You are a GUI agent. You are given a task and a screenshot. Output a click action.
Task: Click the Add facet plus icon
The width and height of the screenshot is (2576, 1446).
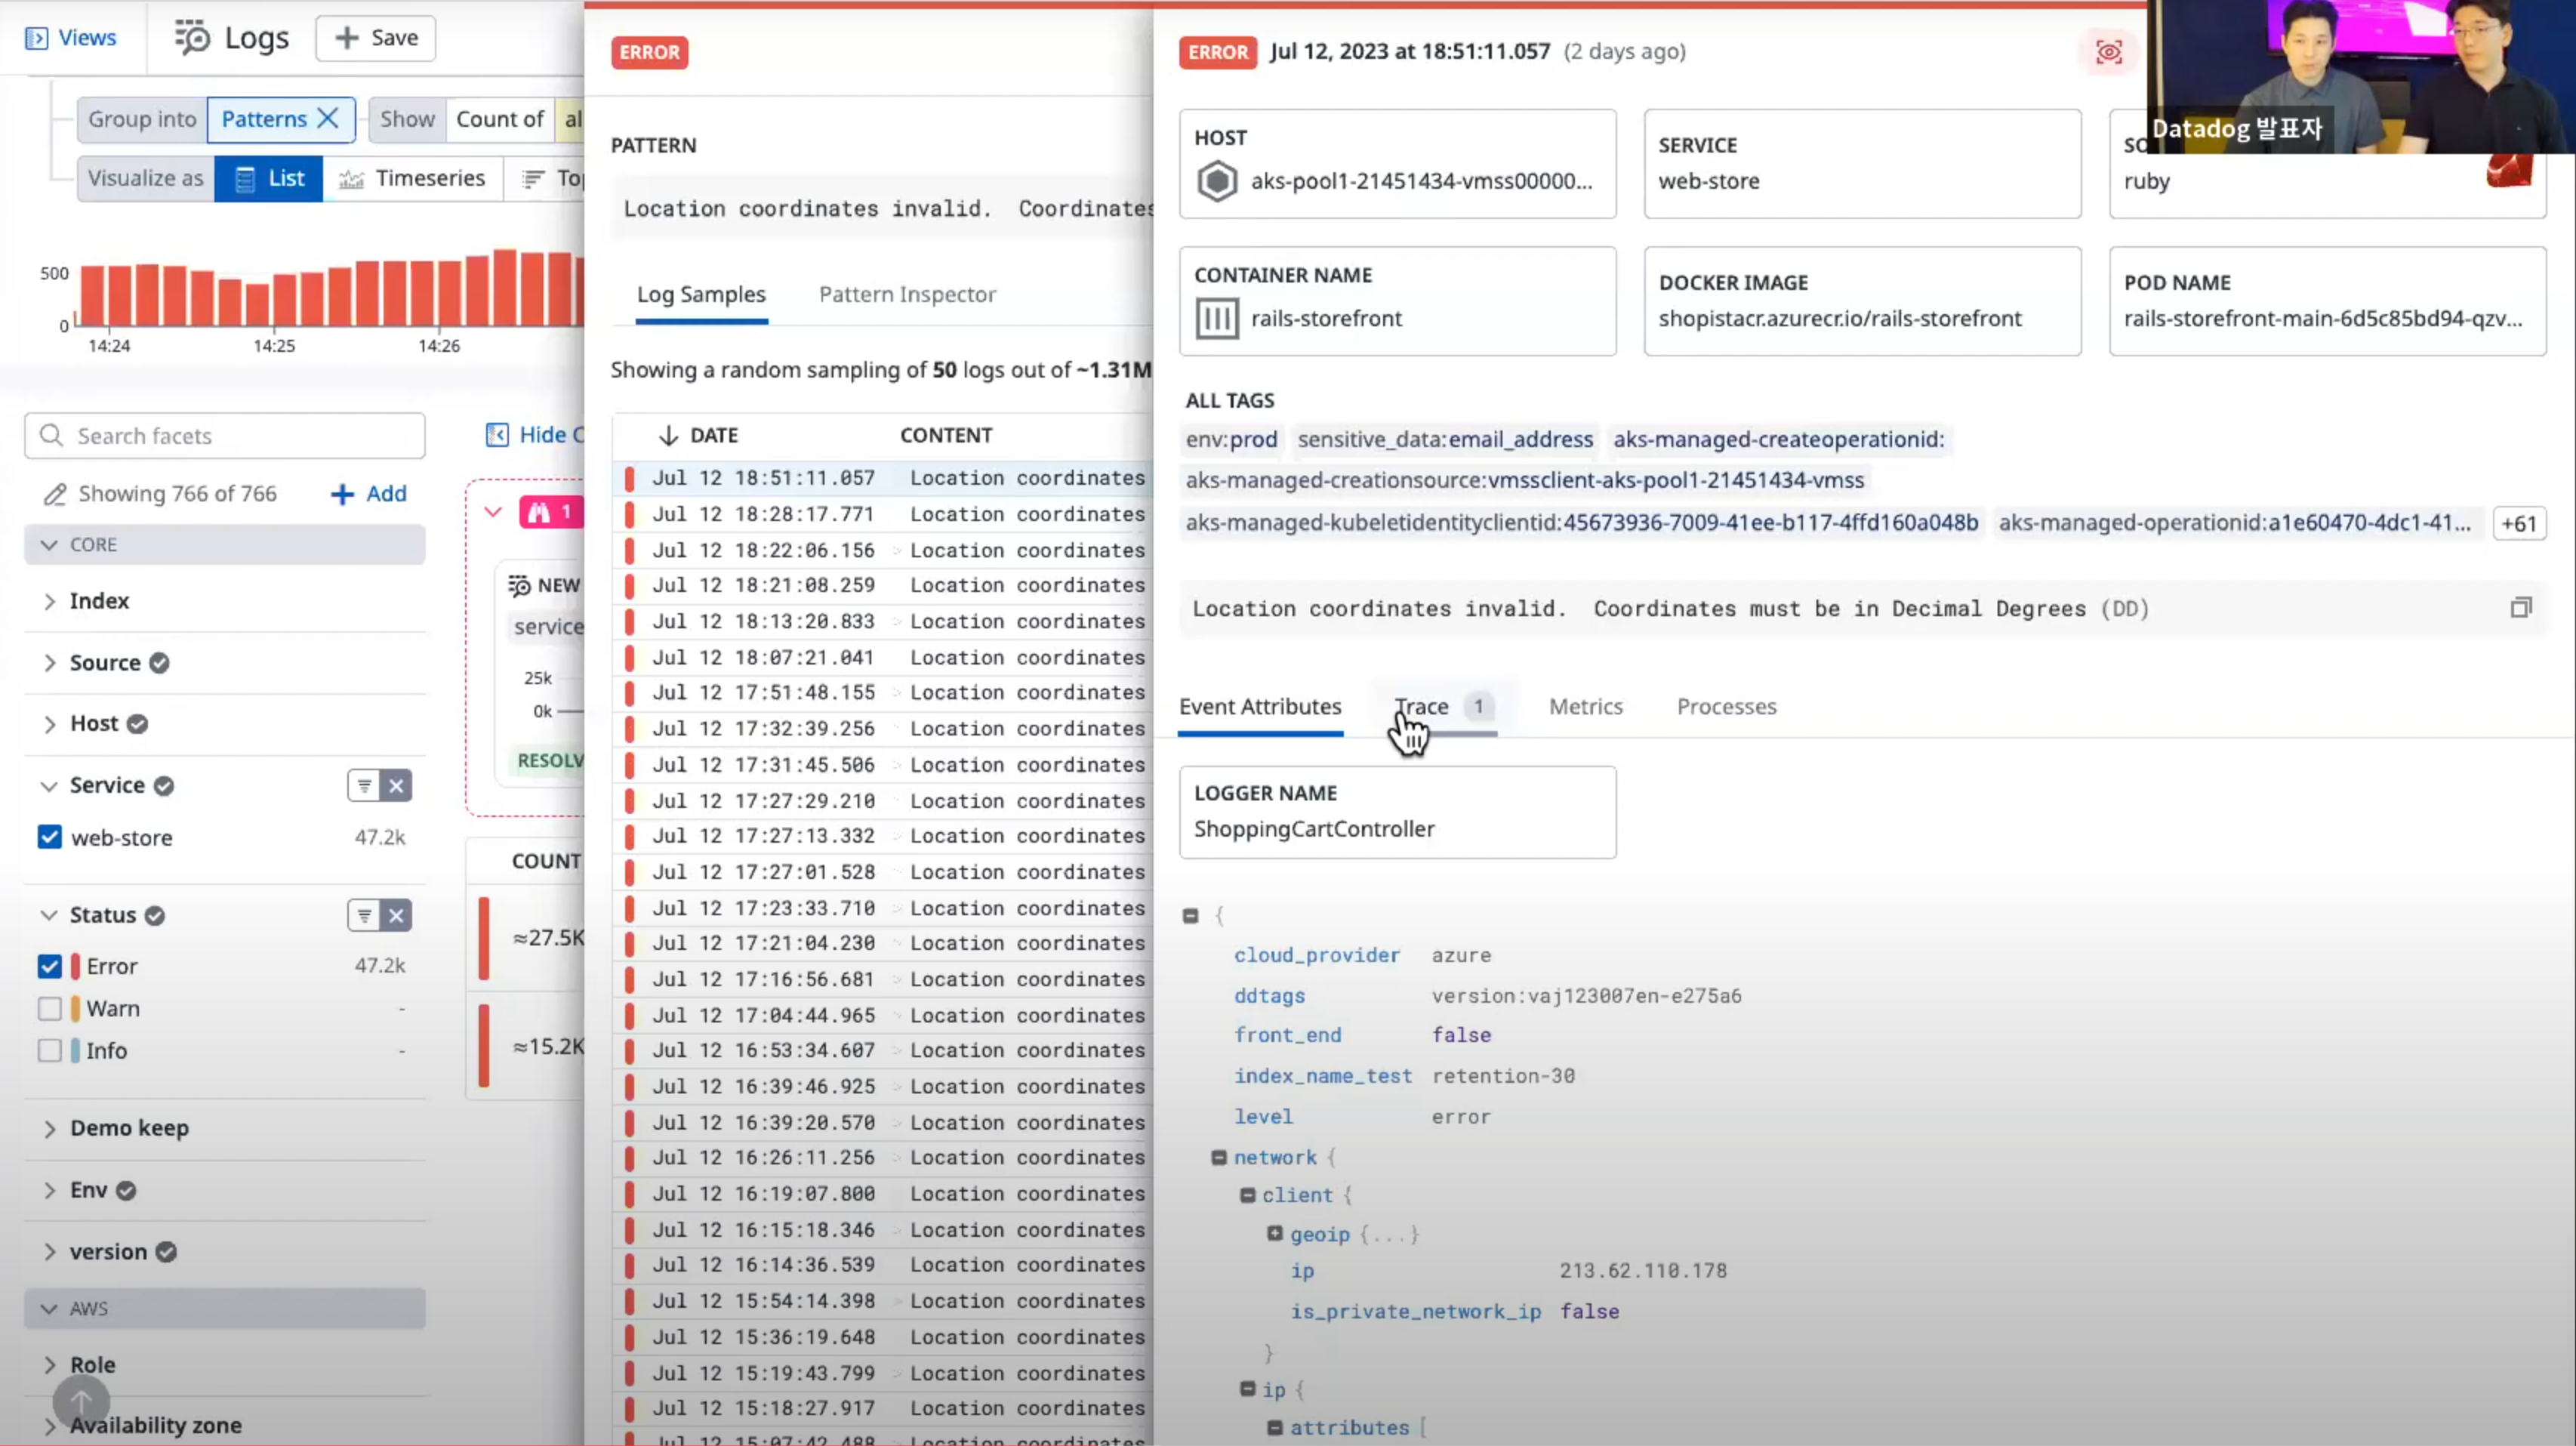pos(342,494)
